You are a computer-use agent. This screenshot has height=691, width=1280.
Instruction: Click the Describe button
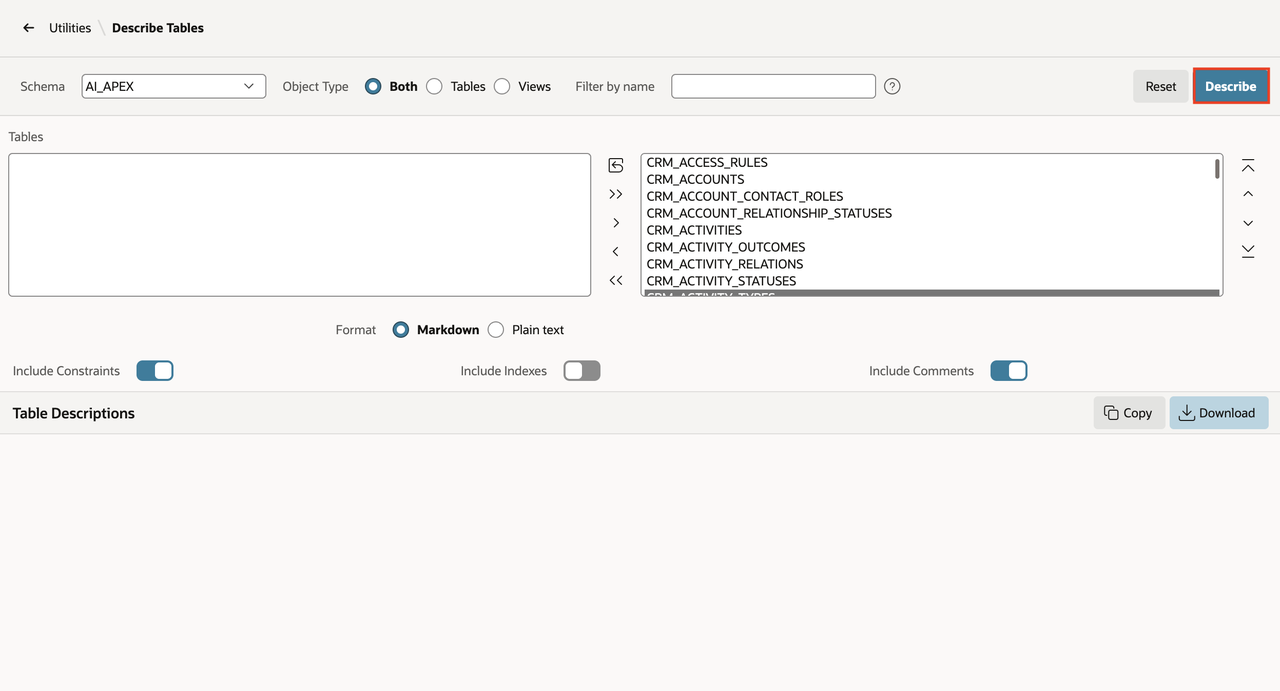[1231, 86]
